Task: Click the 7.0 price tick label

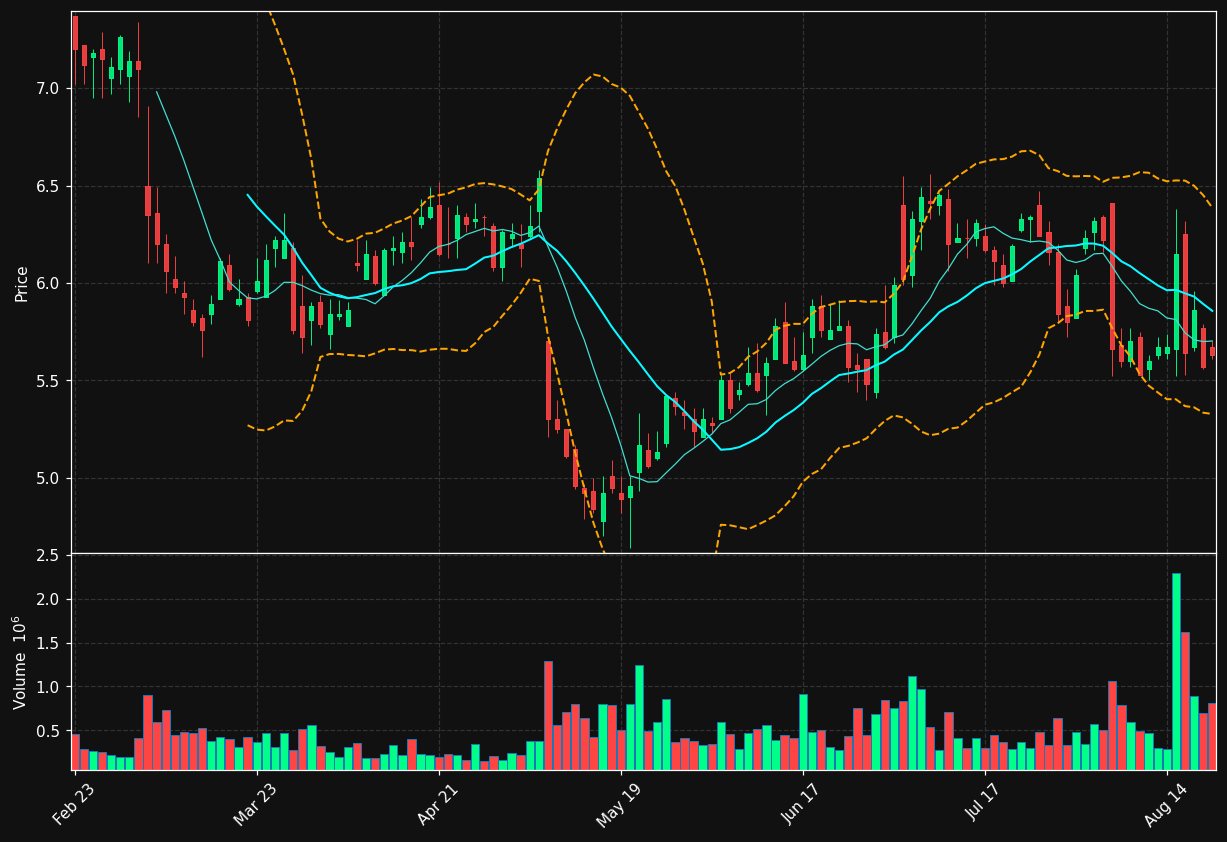Action: click(49, 89)
